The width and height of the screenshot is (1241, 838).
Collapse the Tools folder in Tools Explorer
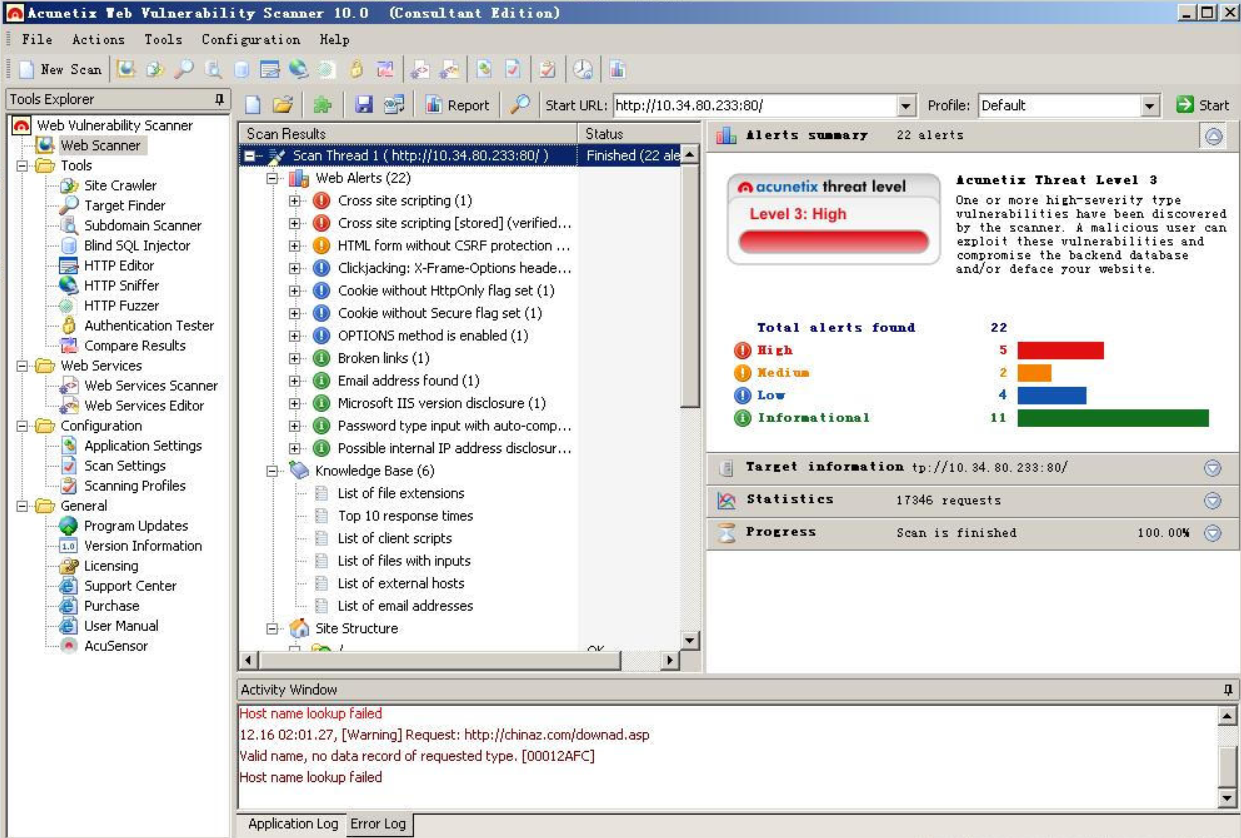[23, 166]
